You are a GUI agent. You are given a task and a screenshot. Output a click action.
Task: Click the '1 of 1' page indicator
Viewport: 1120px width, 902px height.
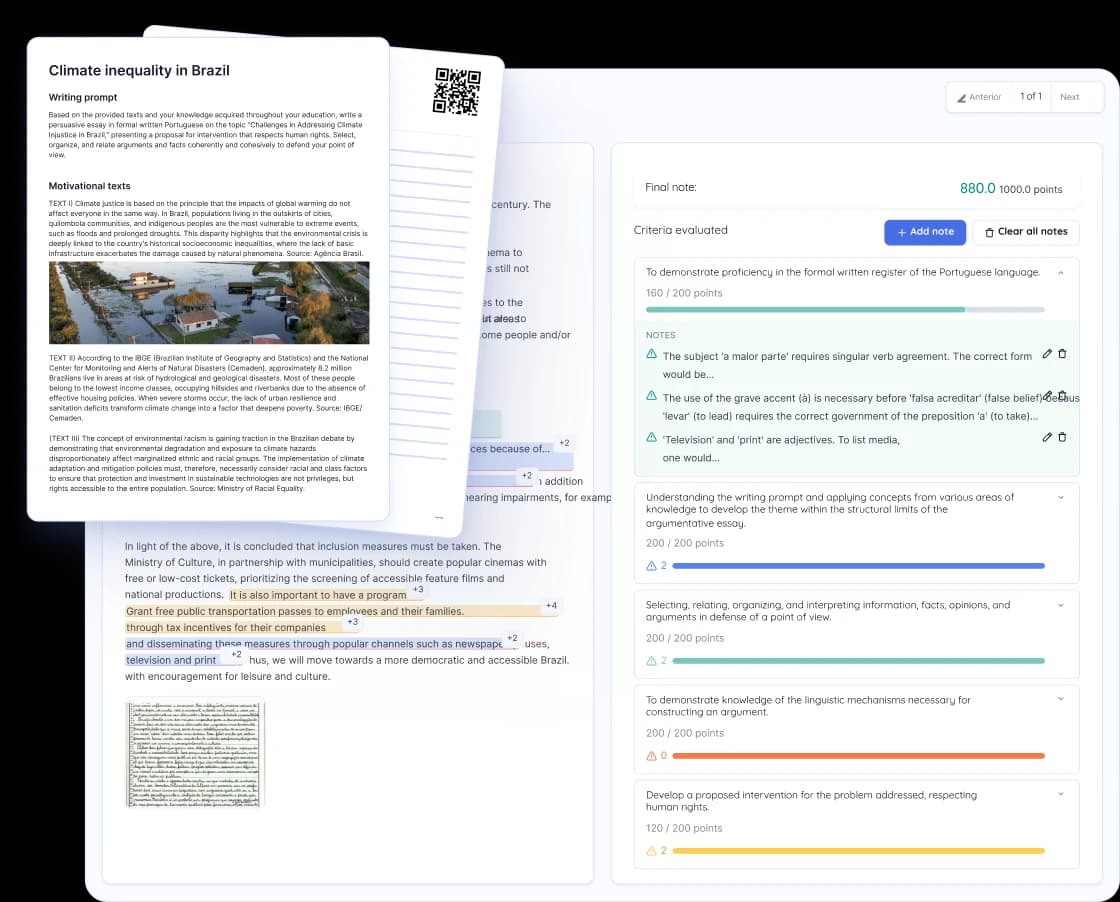(x=1031, y=96)
